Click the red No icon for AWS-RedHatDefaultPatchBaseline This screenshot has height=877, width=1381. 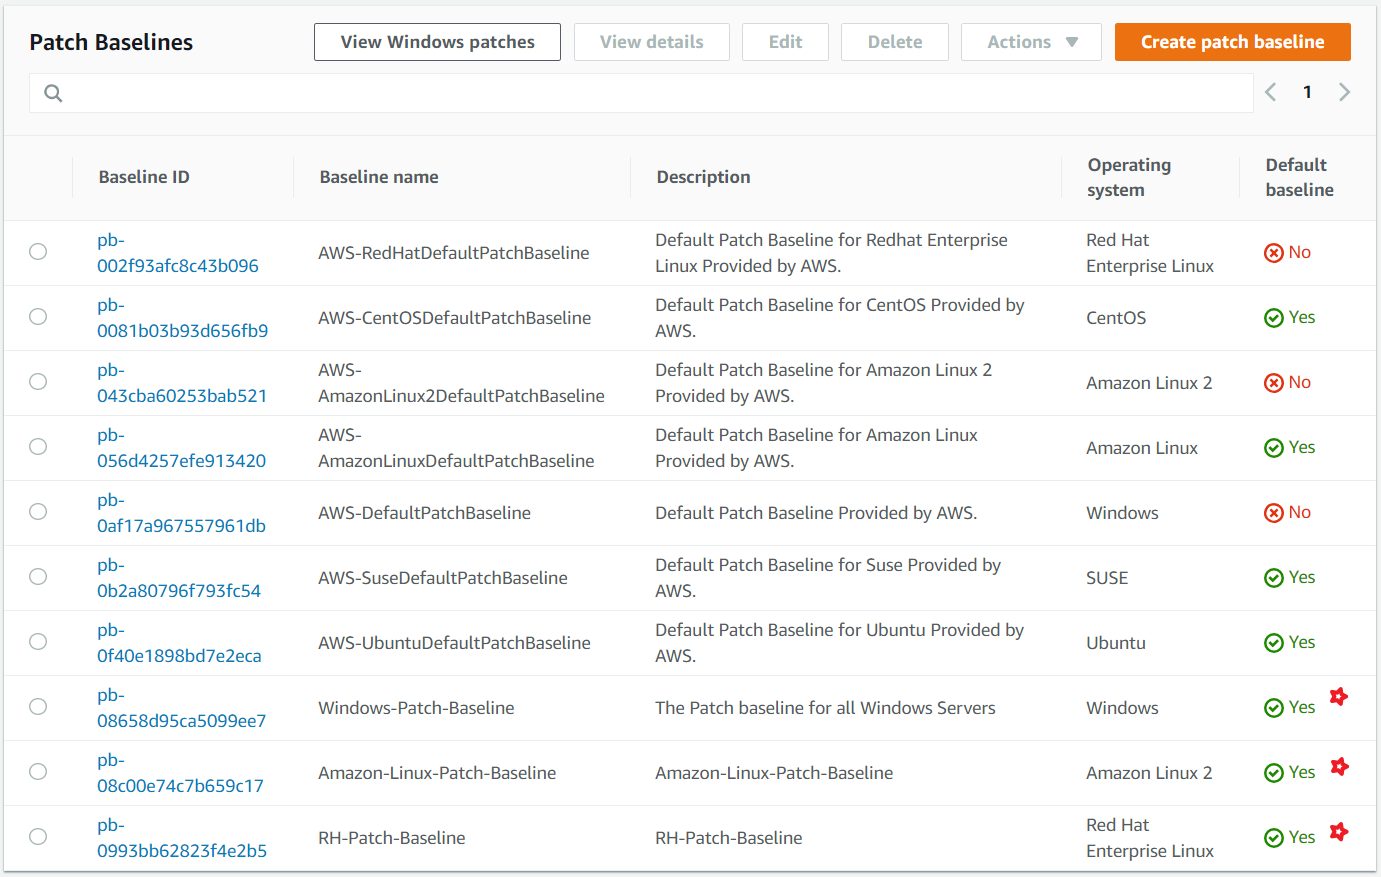click(x=1274, y=253)
